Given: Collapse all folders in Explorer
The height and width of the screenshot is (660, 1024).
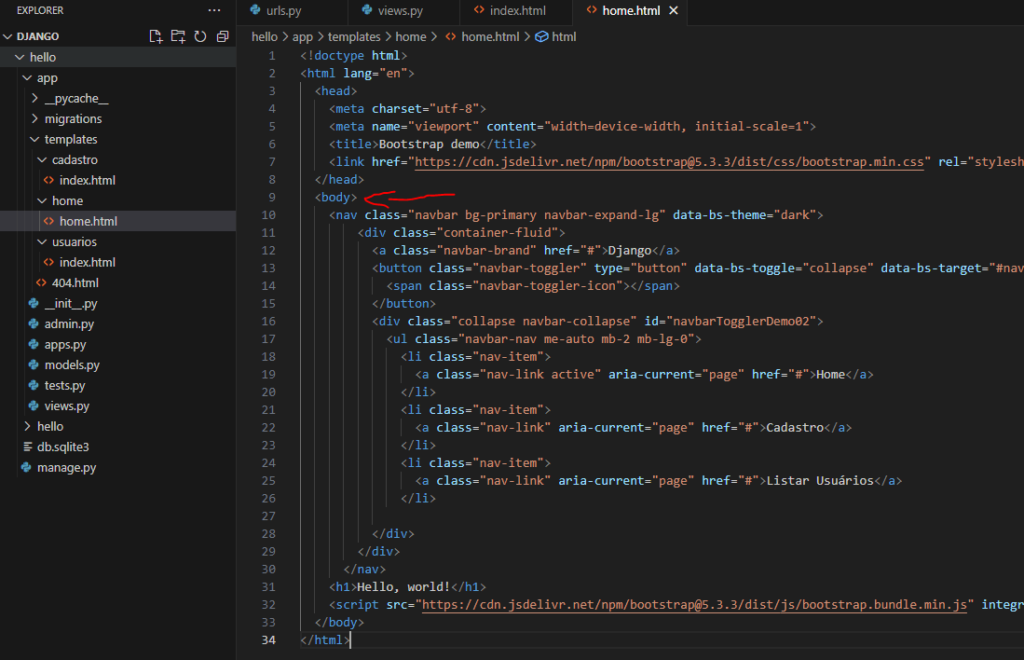Looking at the screenshot, I should [222, 36].
